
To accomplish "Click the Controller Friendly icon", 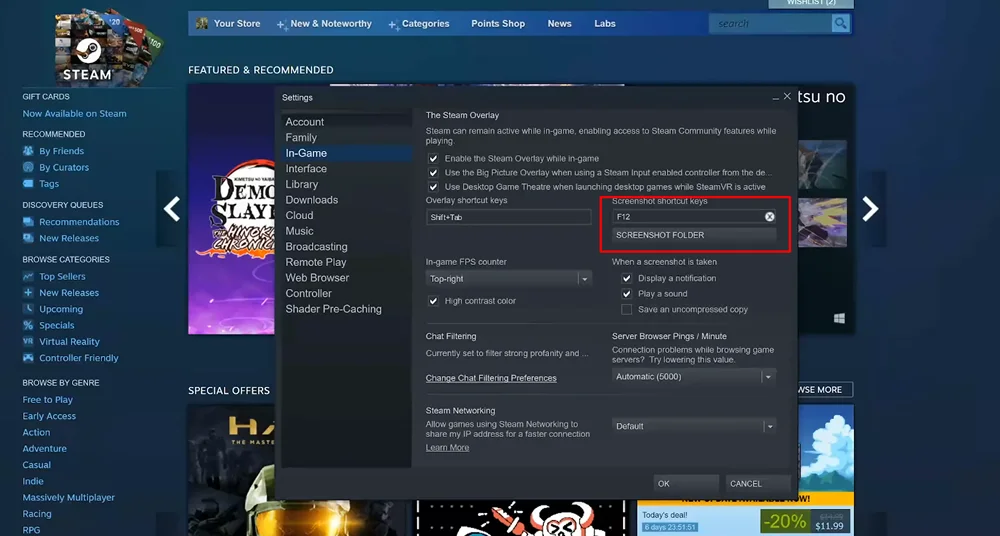I will coord(29,358).
